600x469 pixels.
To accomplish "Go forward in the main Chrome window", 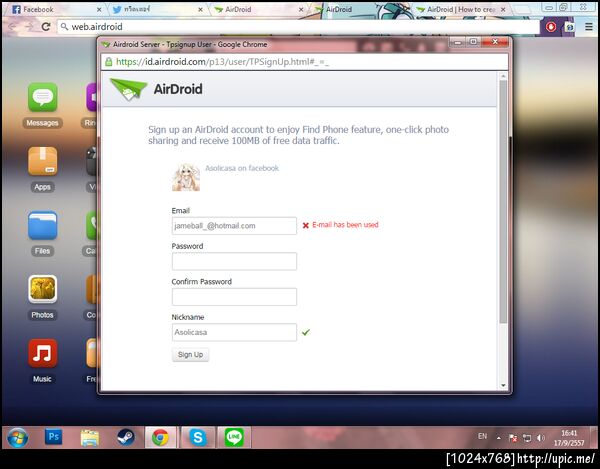I will [x=29, y=26].
